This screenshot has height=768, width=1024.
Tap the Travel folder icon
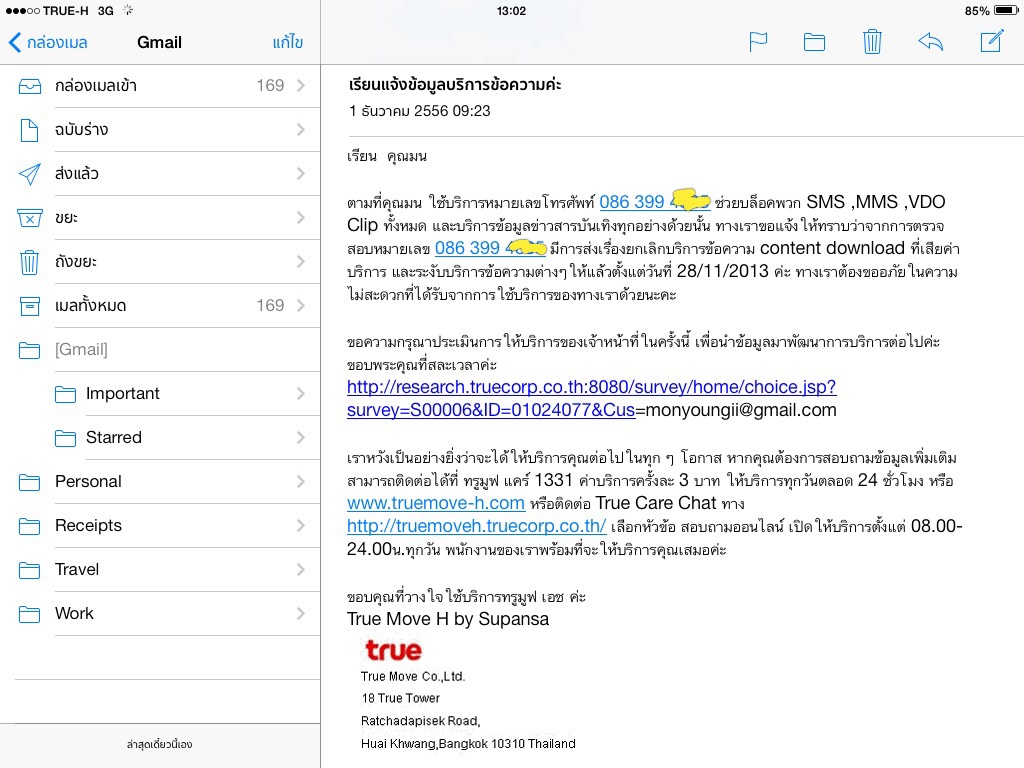[x=29, y=570]
